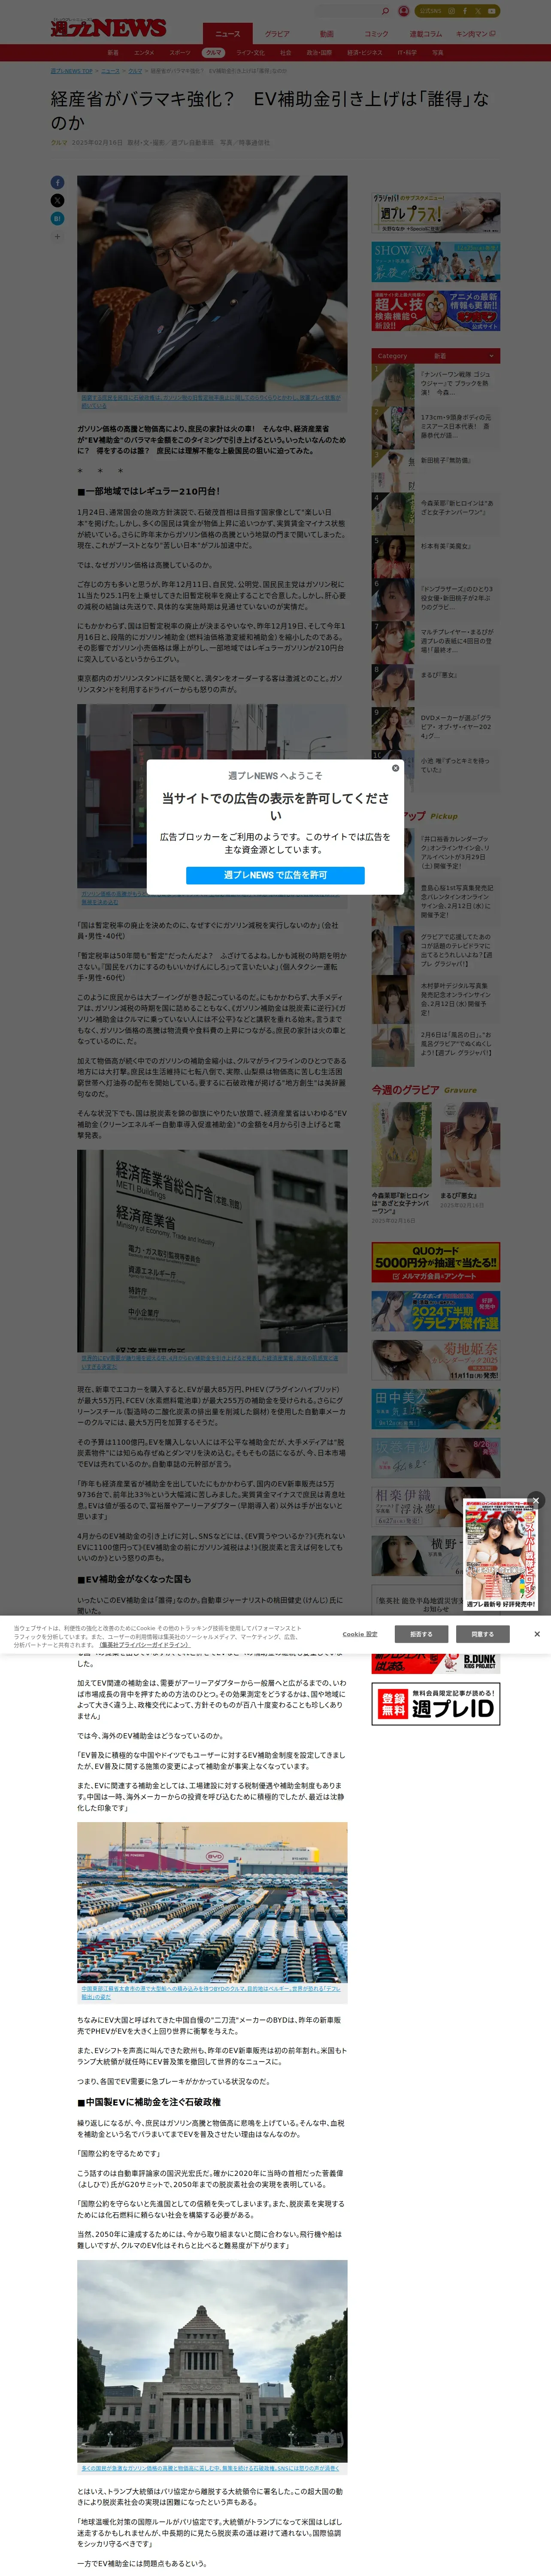Open the SHOWWA sidebar banner
The height and width of the screenshot is (2576, 551).
coord(436,262)
